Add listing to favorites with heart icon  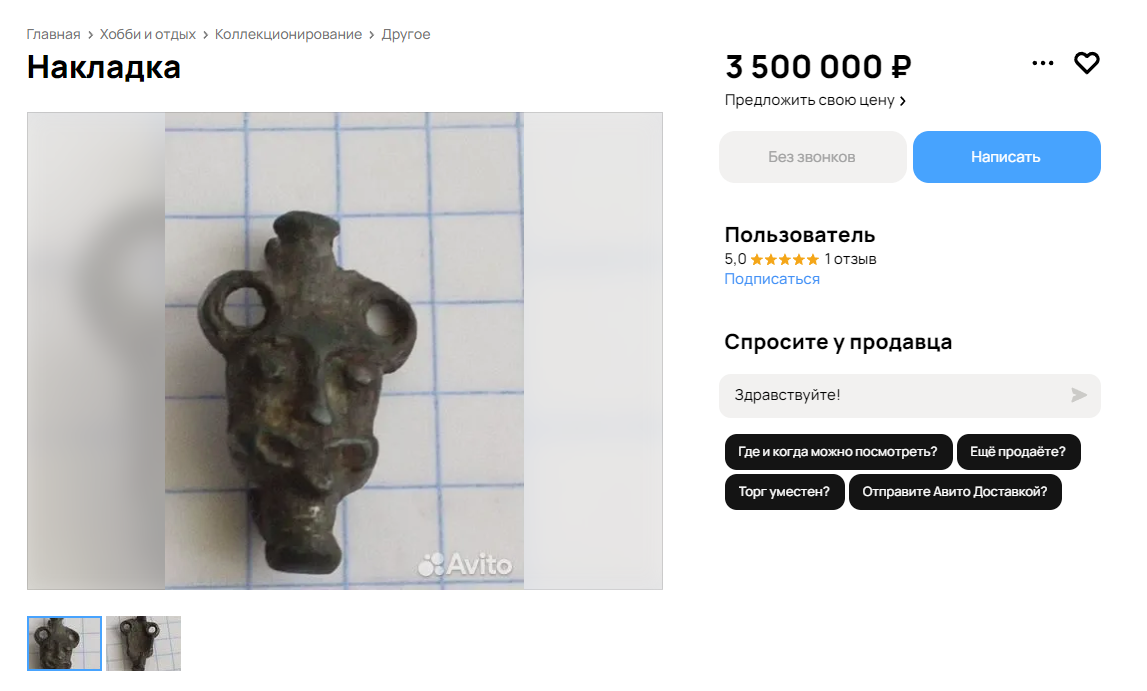tap(1086, 63)
